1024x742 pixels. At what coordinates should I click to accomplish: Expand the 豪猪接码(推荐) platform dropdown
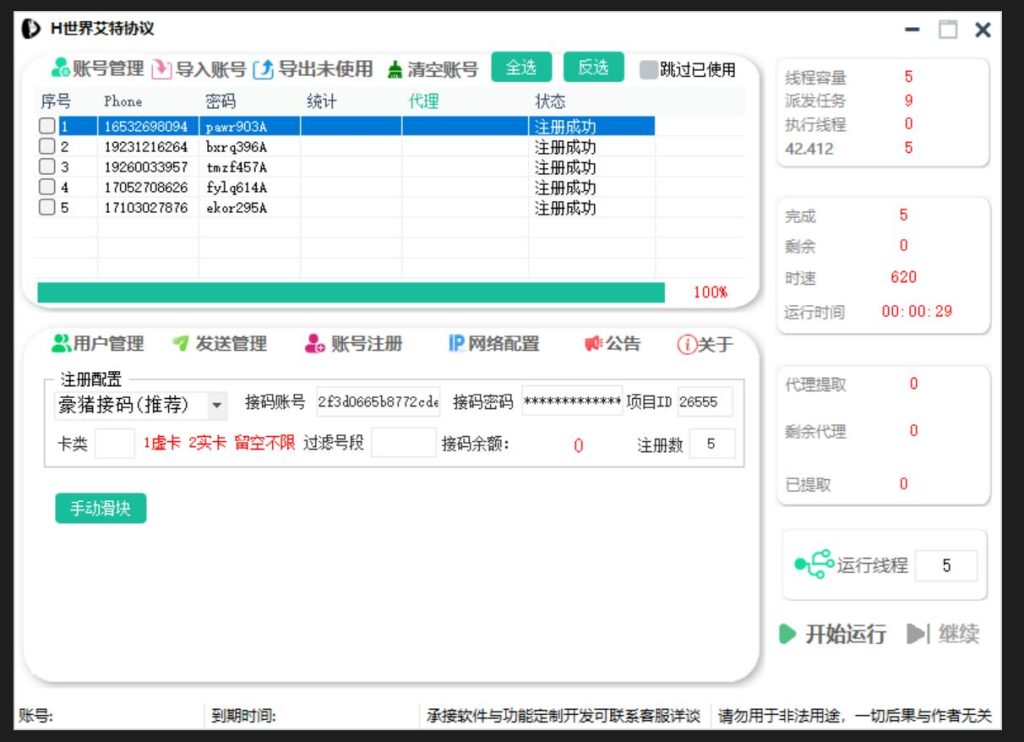[x=217, y=405]
